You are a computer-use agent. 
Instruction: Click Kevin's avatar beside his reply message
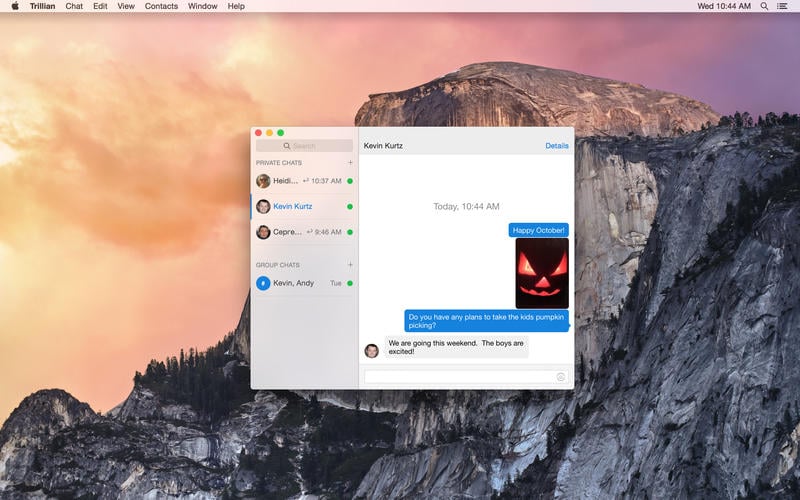pyautogui.click(x=372, y=351)
